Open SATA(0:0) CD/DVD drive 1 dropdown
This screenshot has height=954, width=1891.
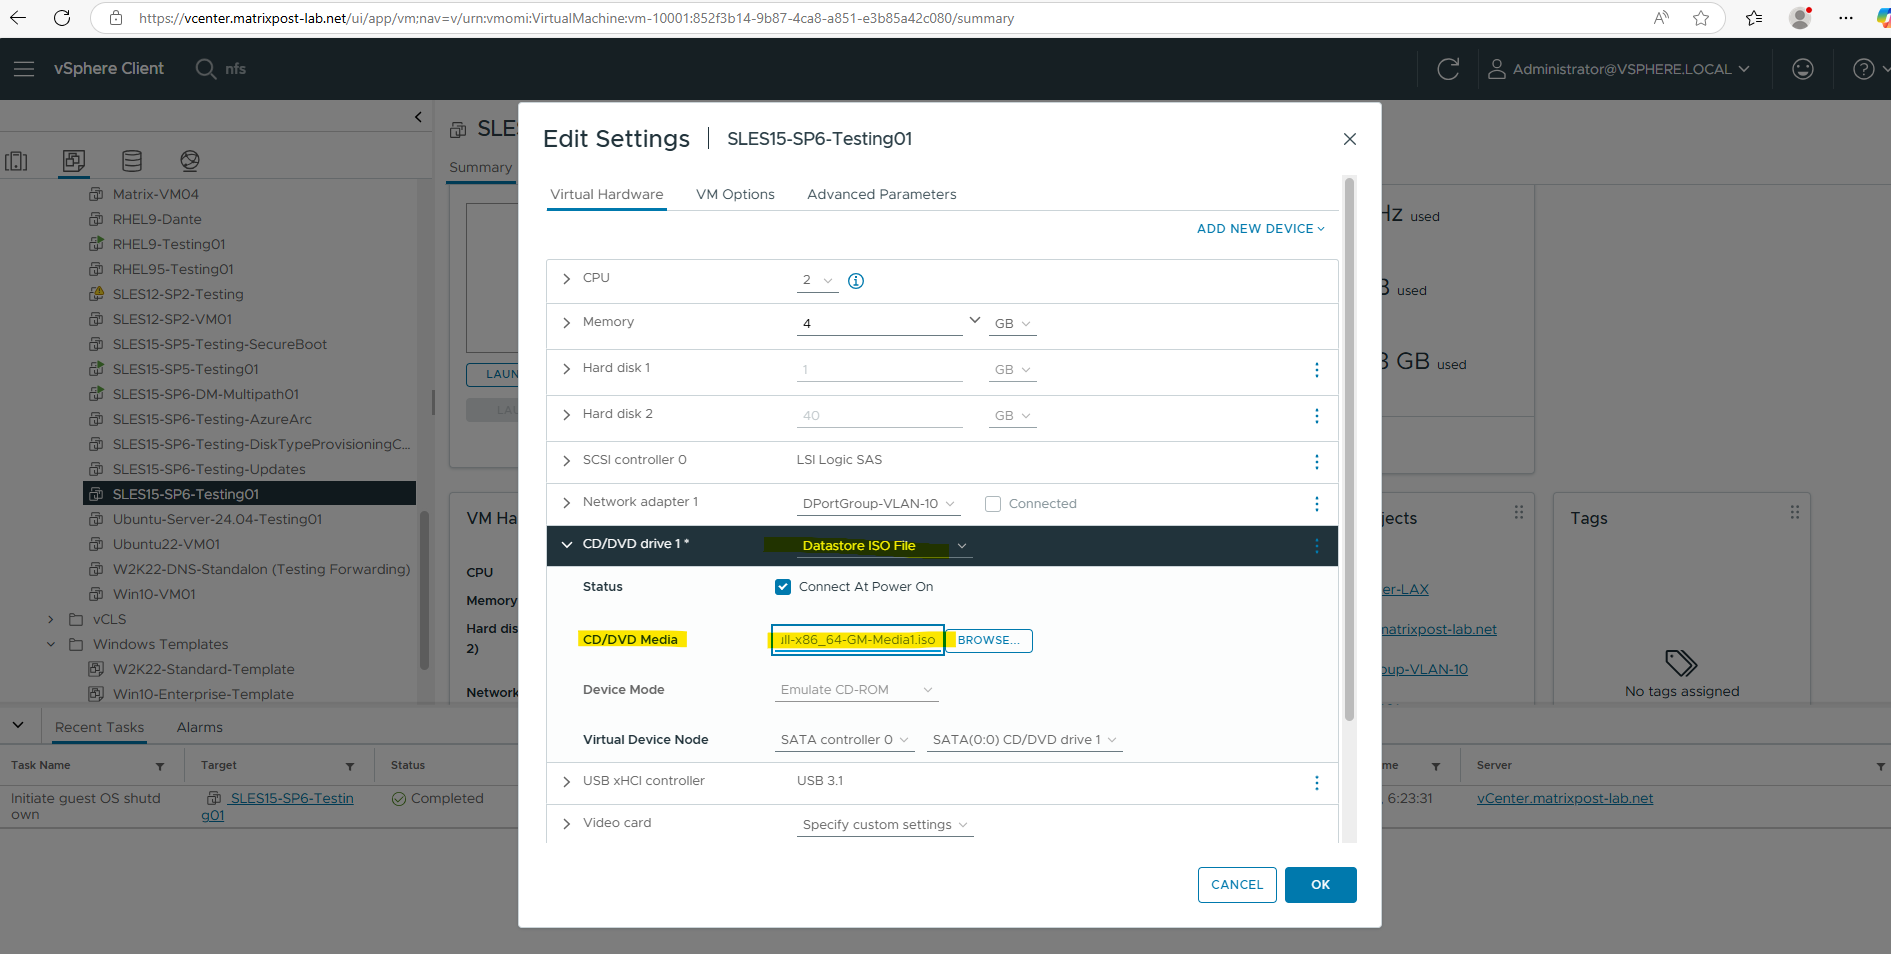1024,740
